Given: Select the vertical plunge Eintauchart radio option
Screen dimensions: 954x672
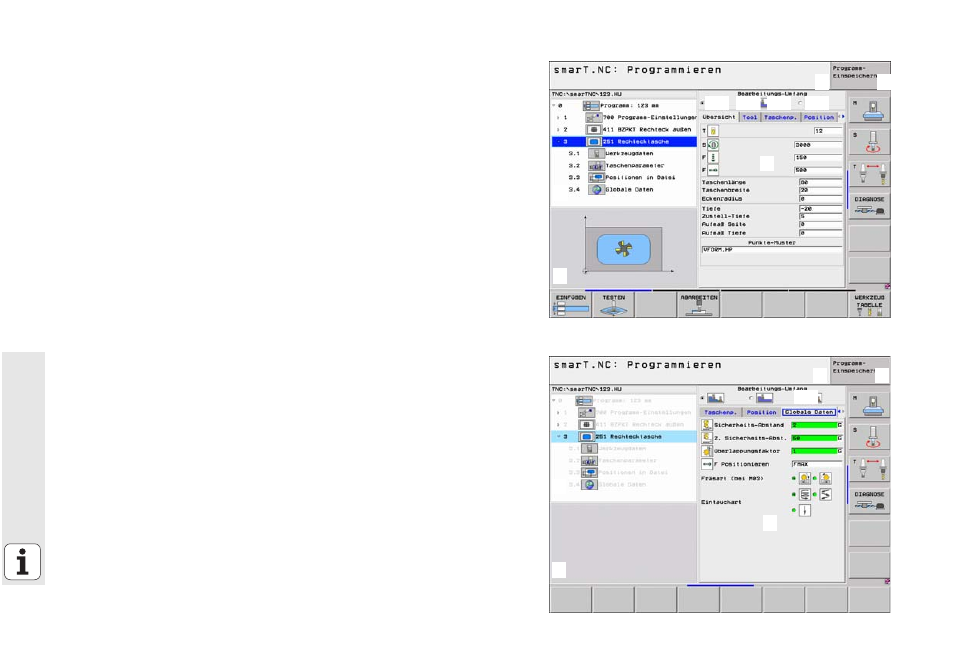Looking at the screenshot, I should (793, 510).
